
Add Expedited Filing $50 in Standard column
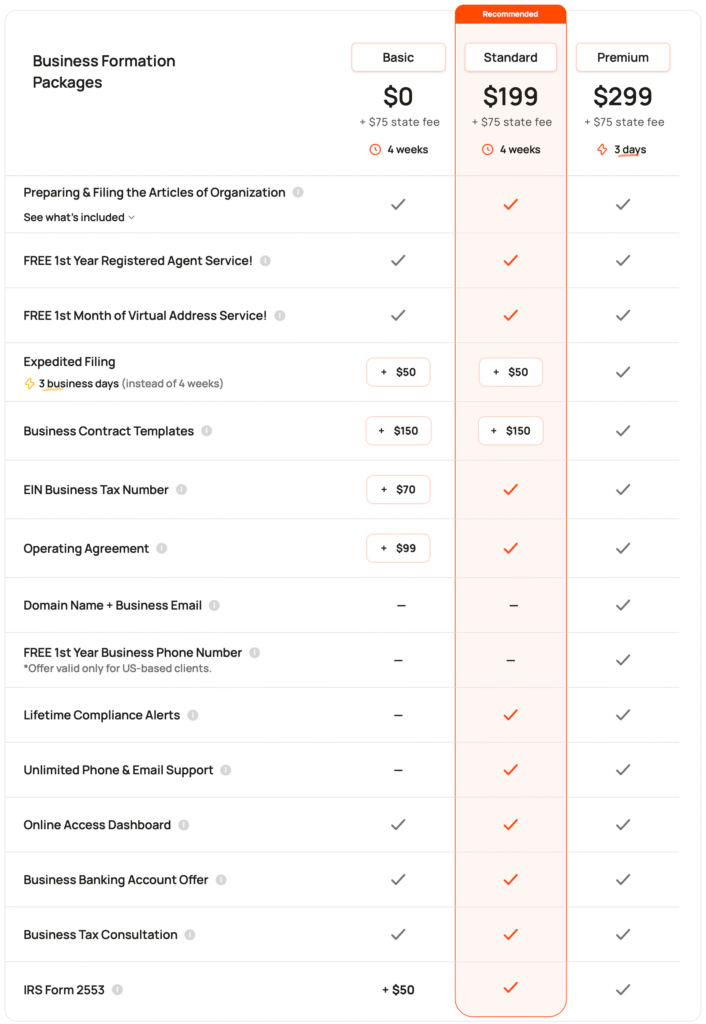tap(511, 372)
